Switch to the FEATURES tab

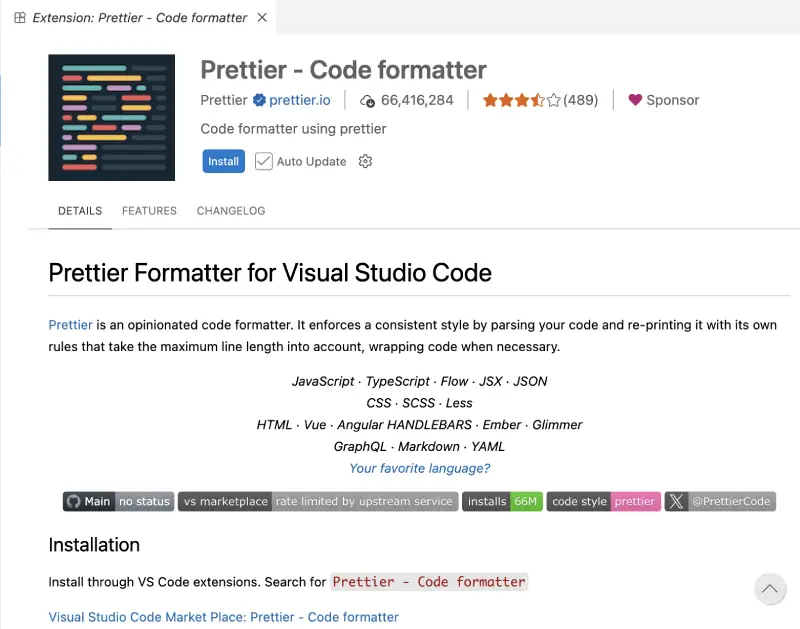tap(149, 211)
